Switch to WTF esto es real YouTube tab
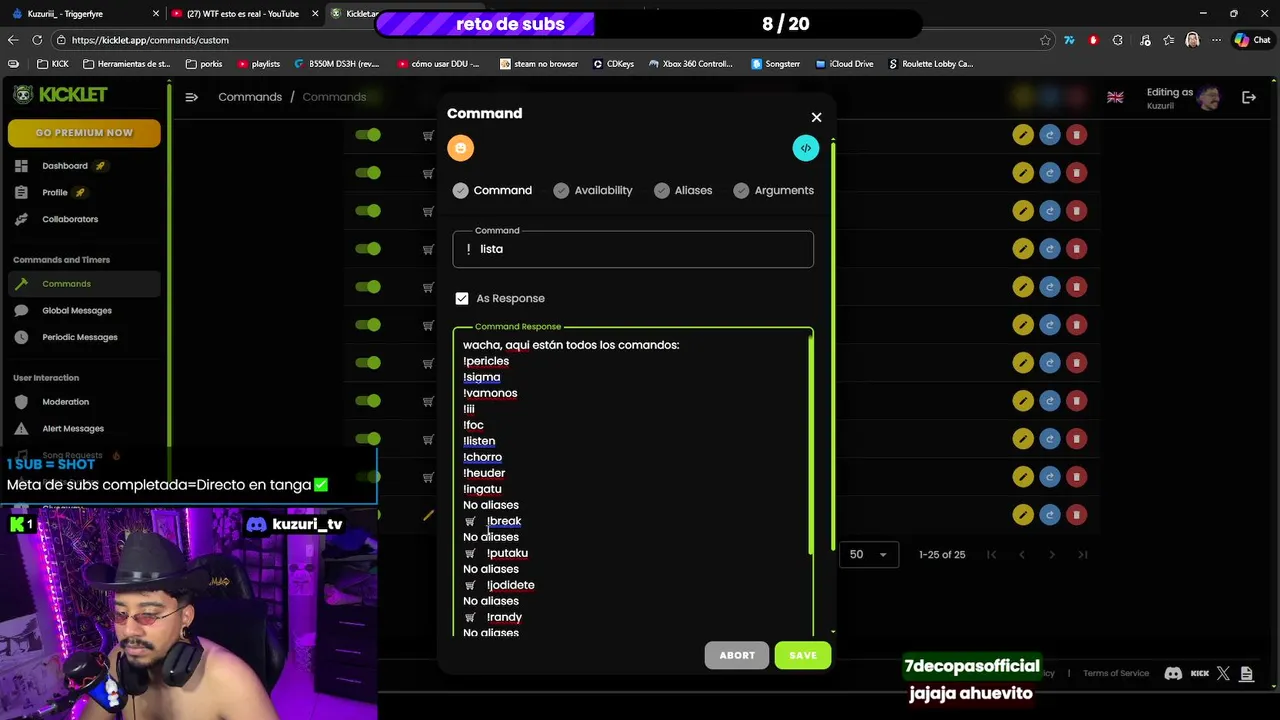The height and width of the screenshot is (720, 1280). [x=242, y=14]
